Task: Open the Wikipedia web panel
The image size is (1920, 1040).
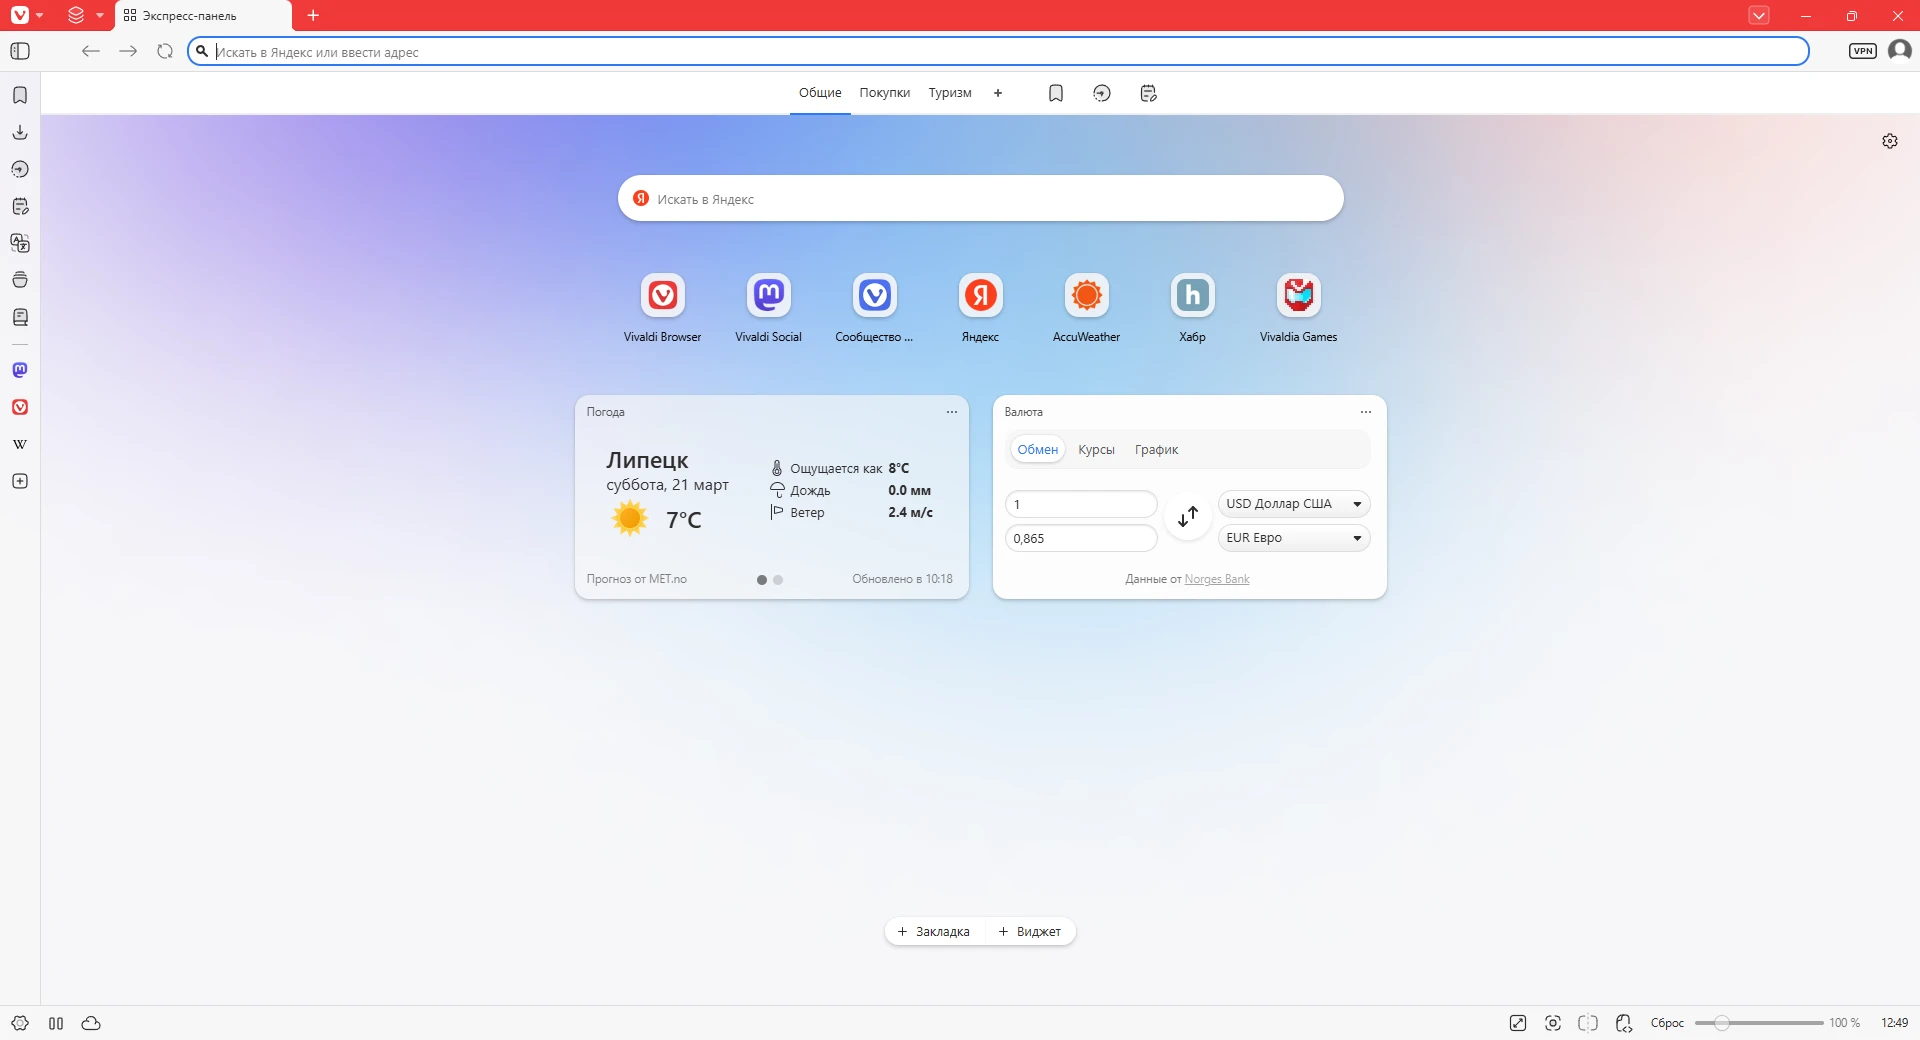Action: coord(20,444)
